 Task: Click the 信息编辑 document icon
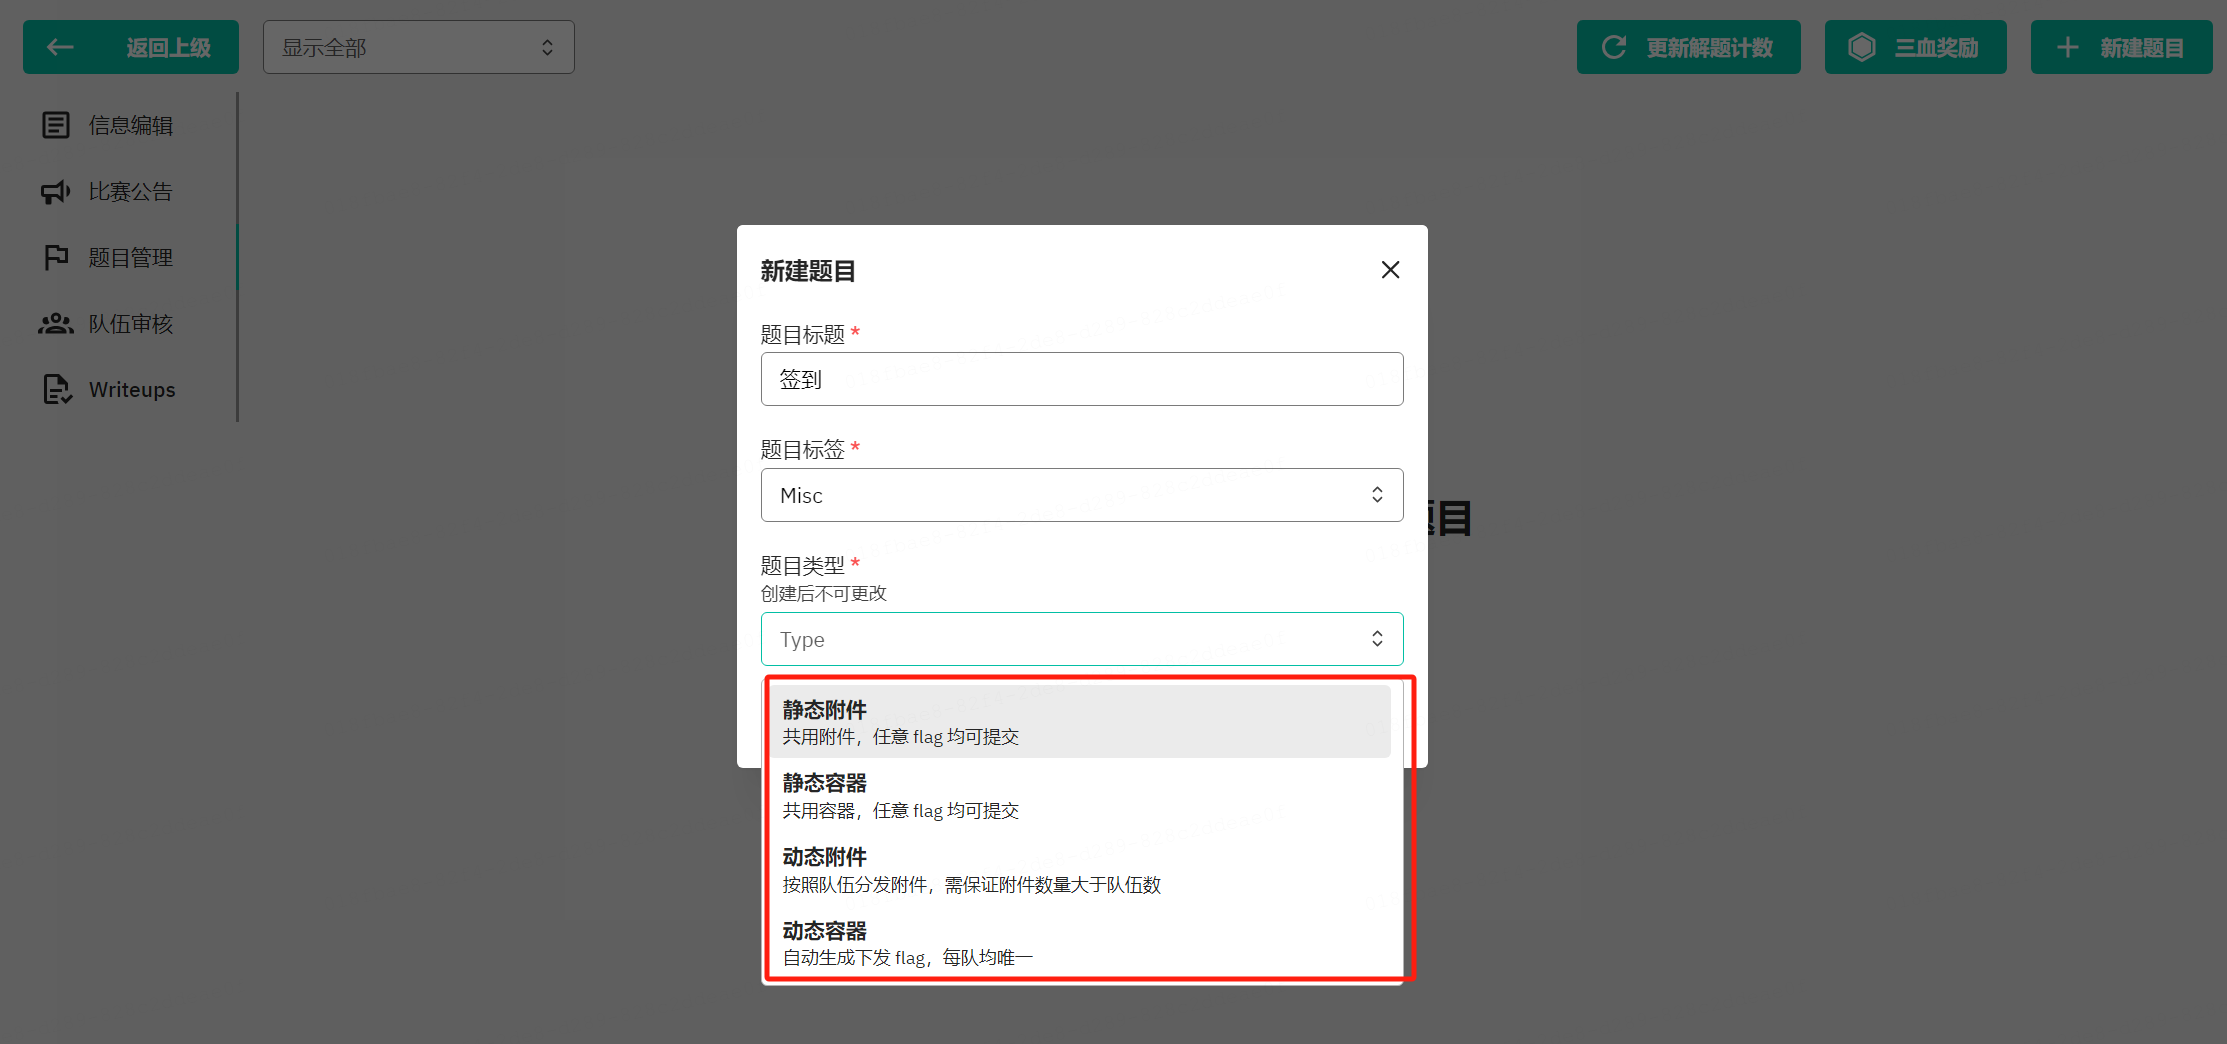pos(56,125)
